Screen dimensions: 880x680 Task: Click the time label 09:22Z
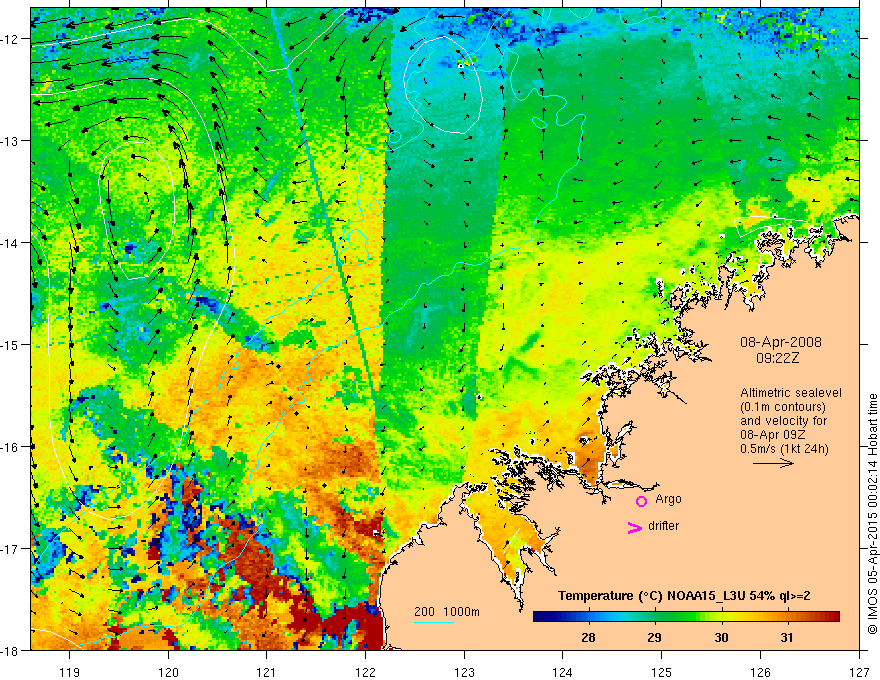pos(777,357)
